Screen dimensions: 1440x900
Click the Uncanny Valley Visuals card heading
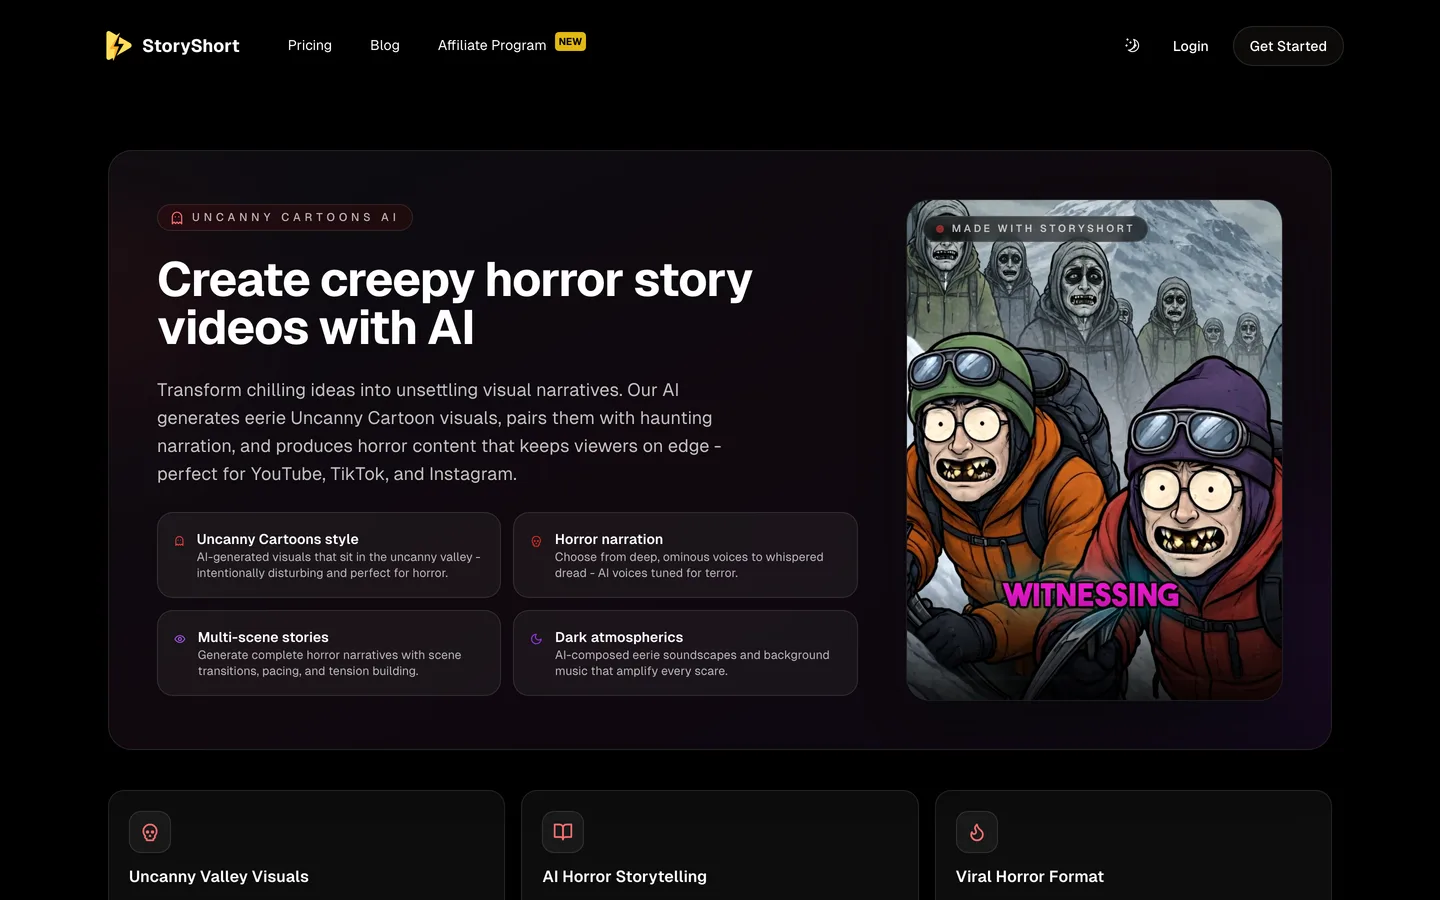[x=219, y=876]
